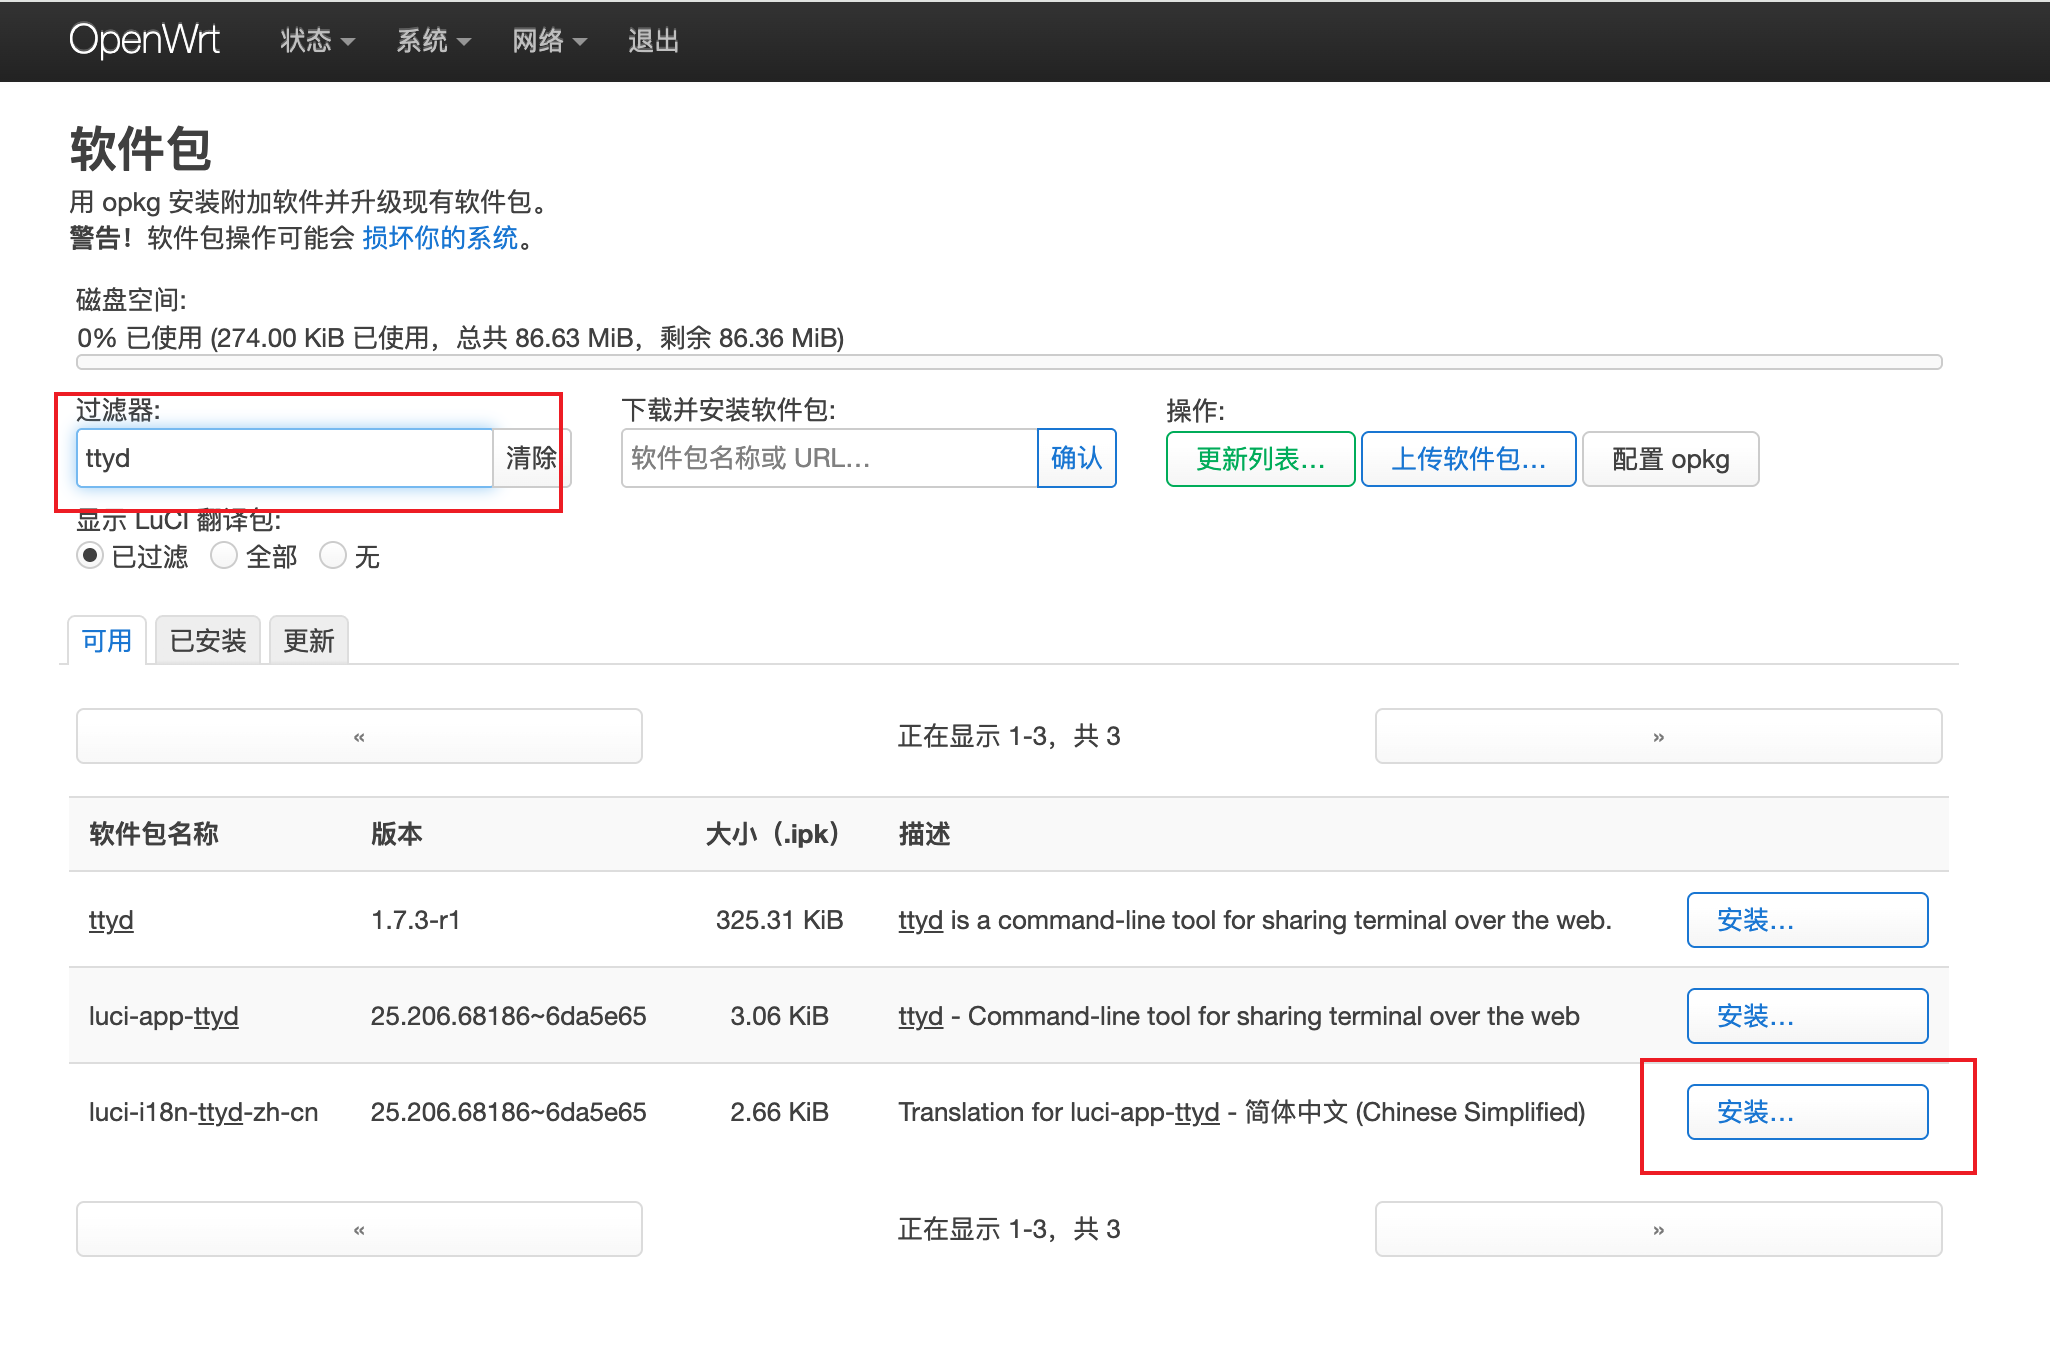
Task: Click the 更新列表 button
Action: 1260,459
